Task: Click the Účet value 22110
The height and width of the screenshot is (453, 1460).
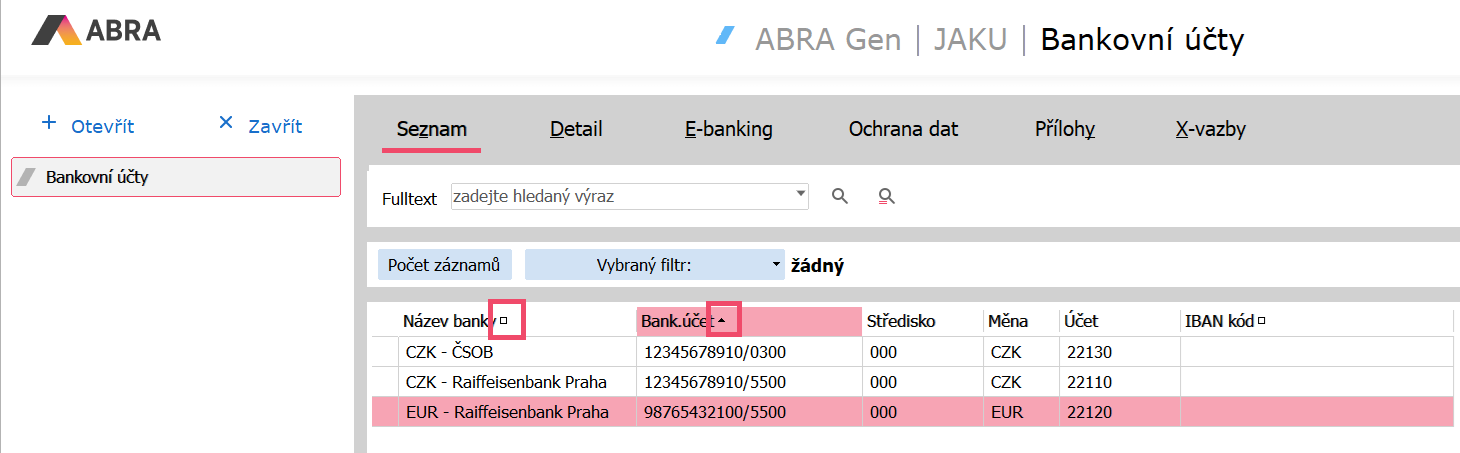Action: 1089,382
